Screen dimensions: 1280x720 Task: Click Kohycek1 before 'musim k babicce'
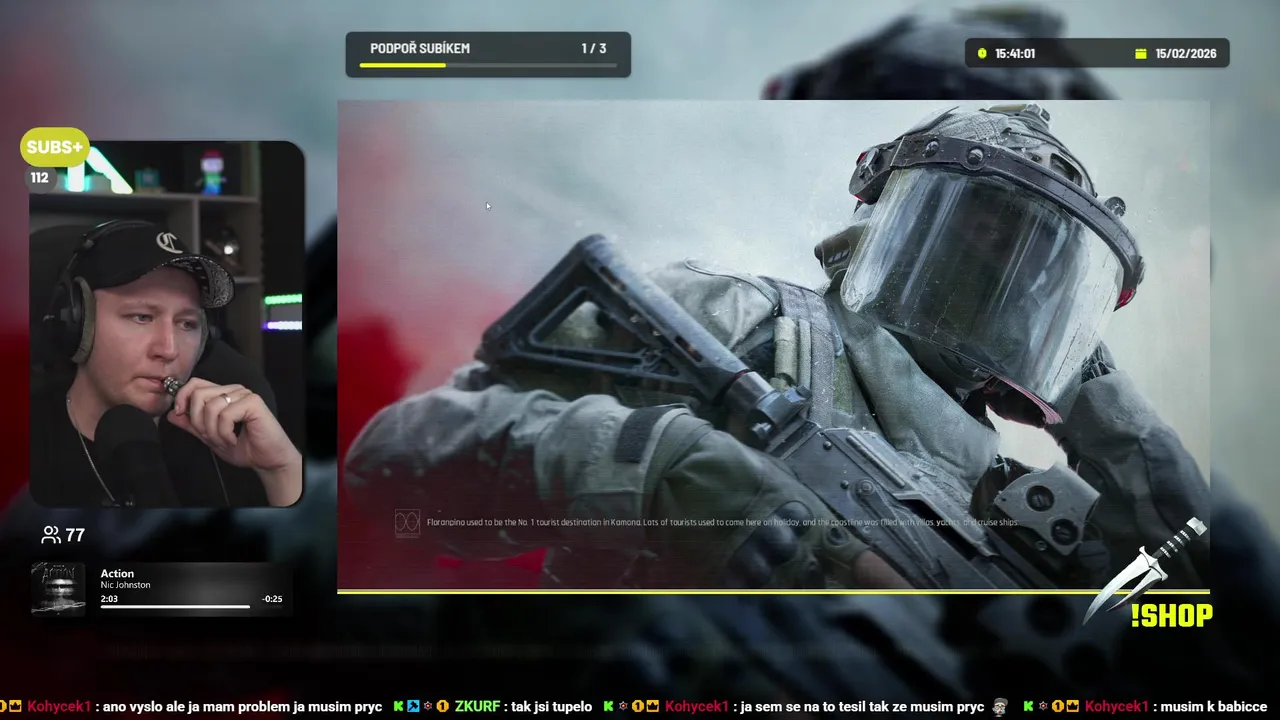(x=1117, y=706)
